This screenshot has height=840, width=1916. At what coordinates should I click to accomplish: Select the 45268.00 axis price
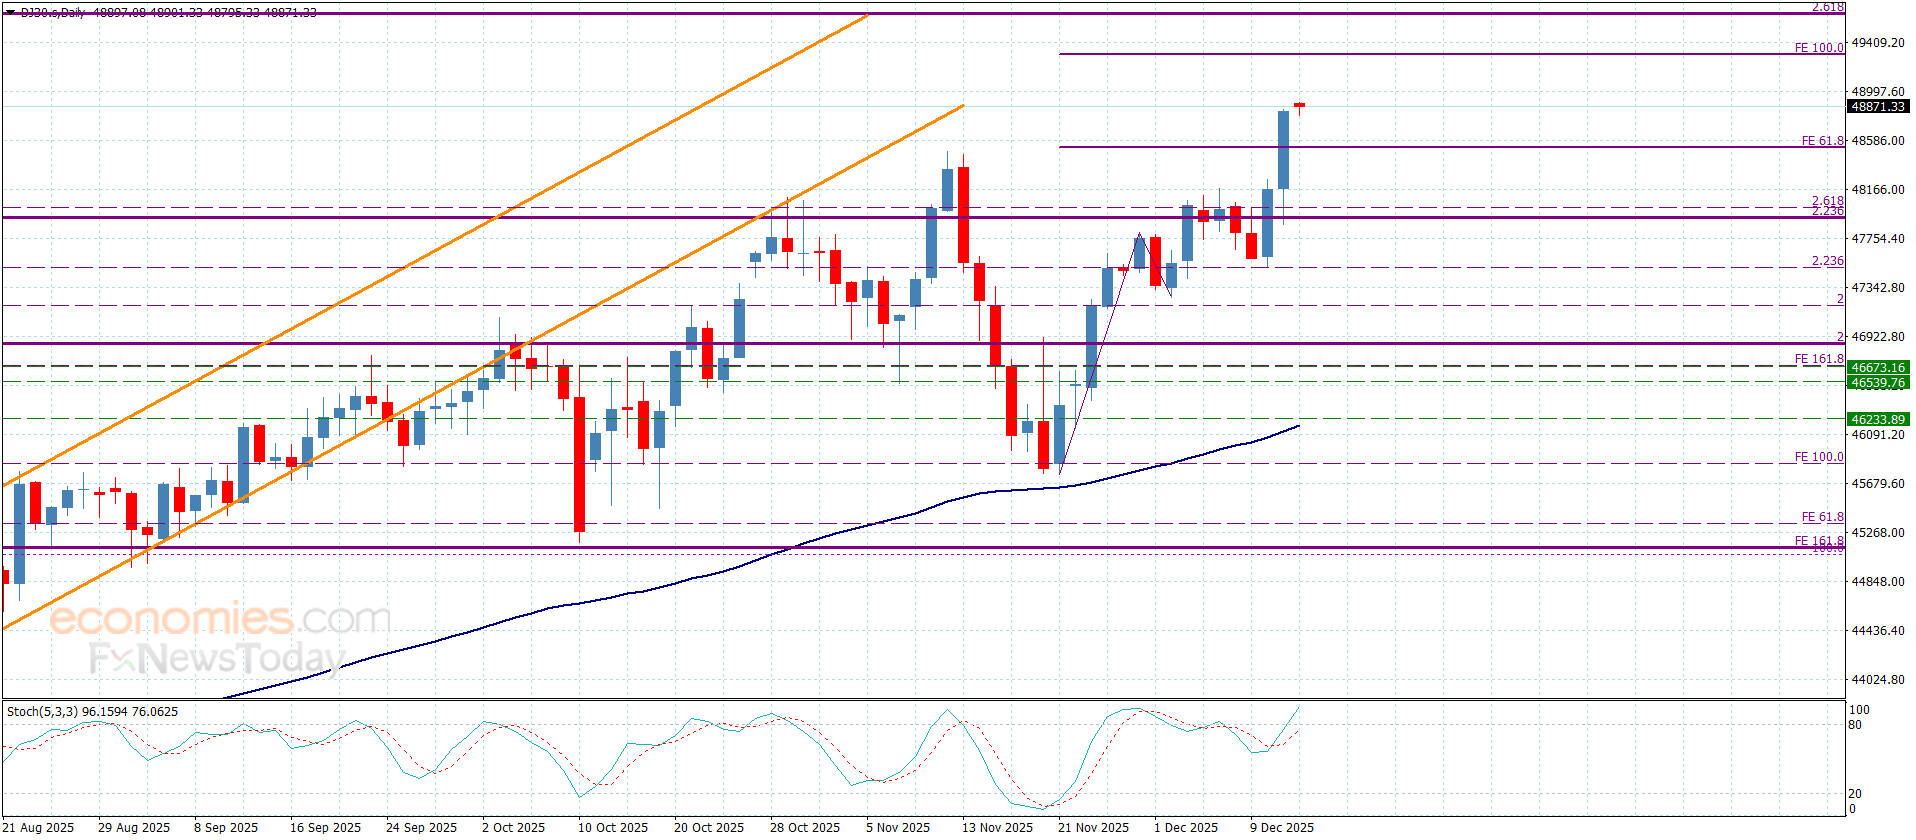click(1878, 533)
